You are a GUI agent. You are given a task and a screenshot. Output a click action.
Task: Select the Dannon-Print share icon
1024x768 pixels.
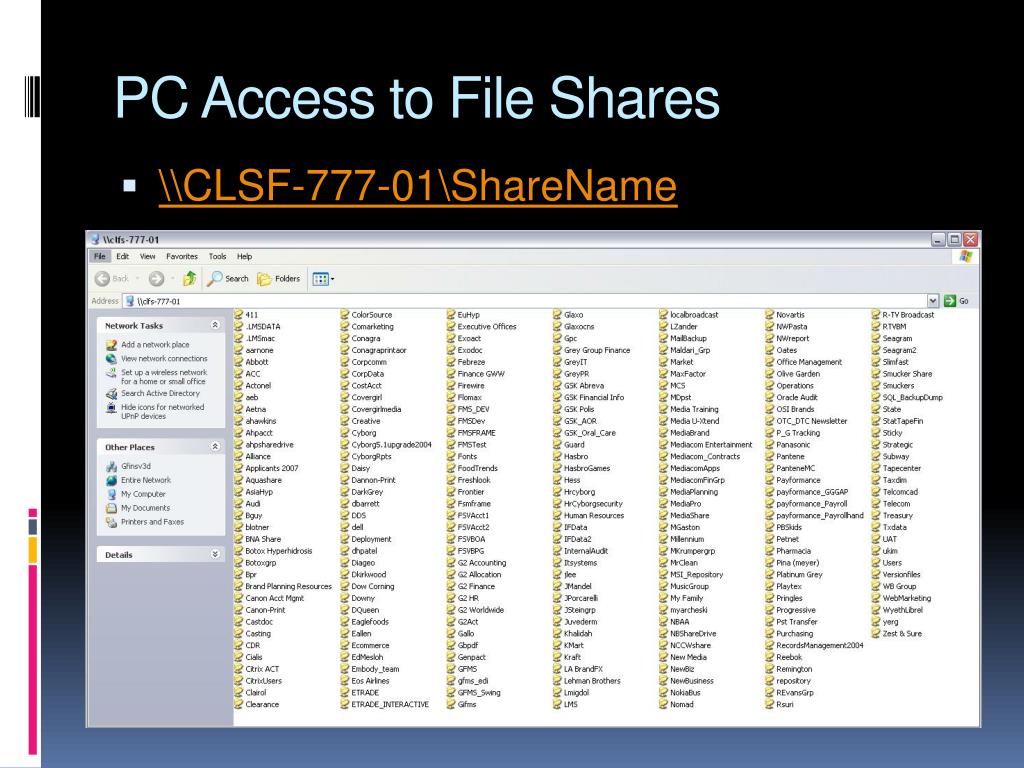click(x=345, y=480)
